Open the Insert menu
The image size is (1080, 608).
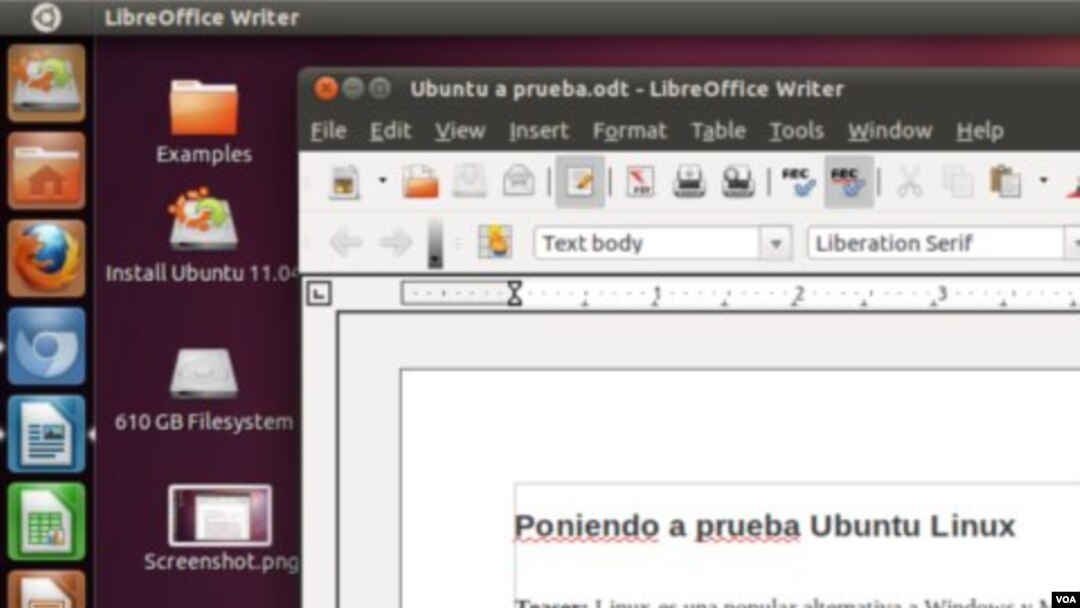[x=539, y=131]
